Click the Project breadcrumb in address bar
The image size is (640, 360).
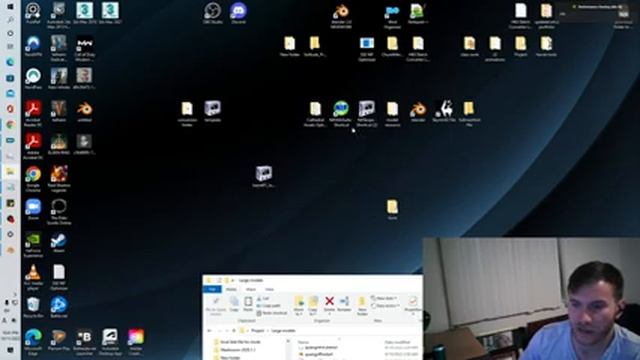(258, 331)
